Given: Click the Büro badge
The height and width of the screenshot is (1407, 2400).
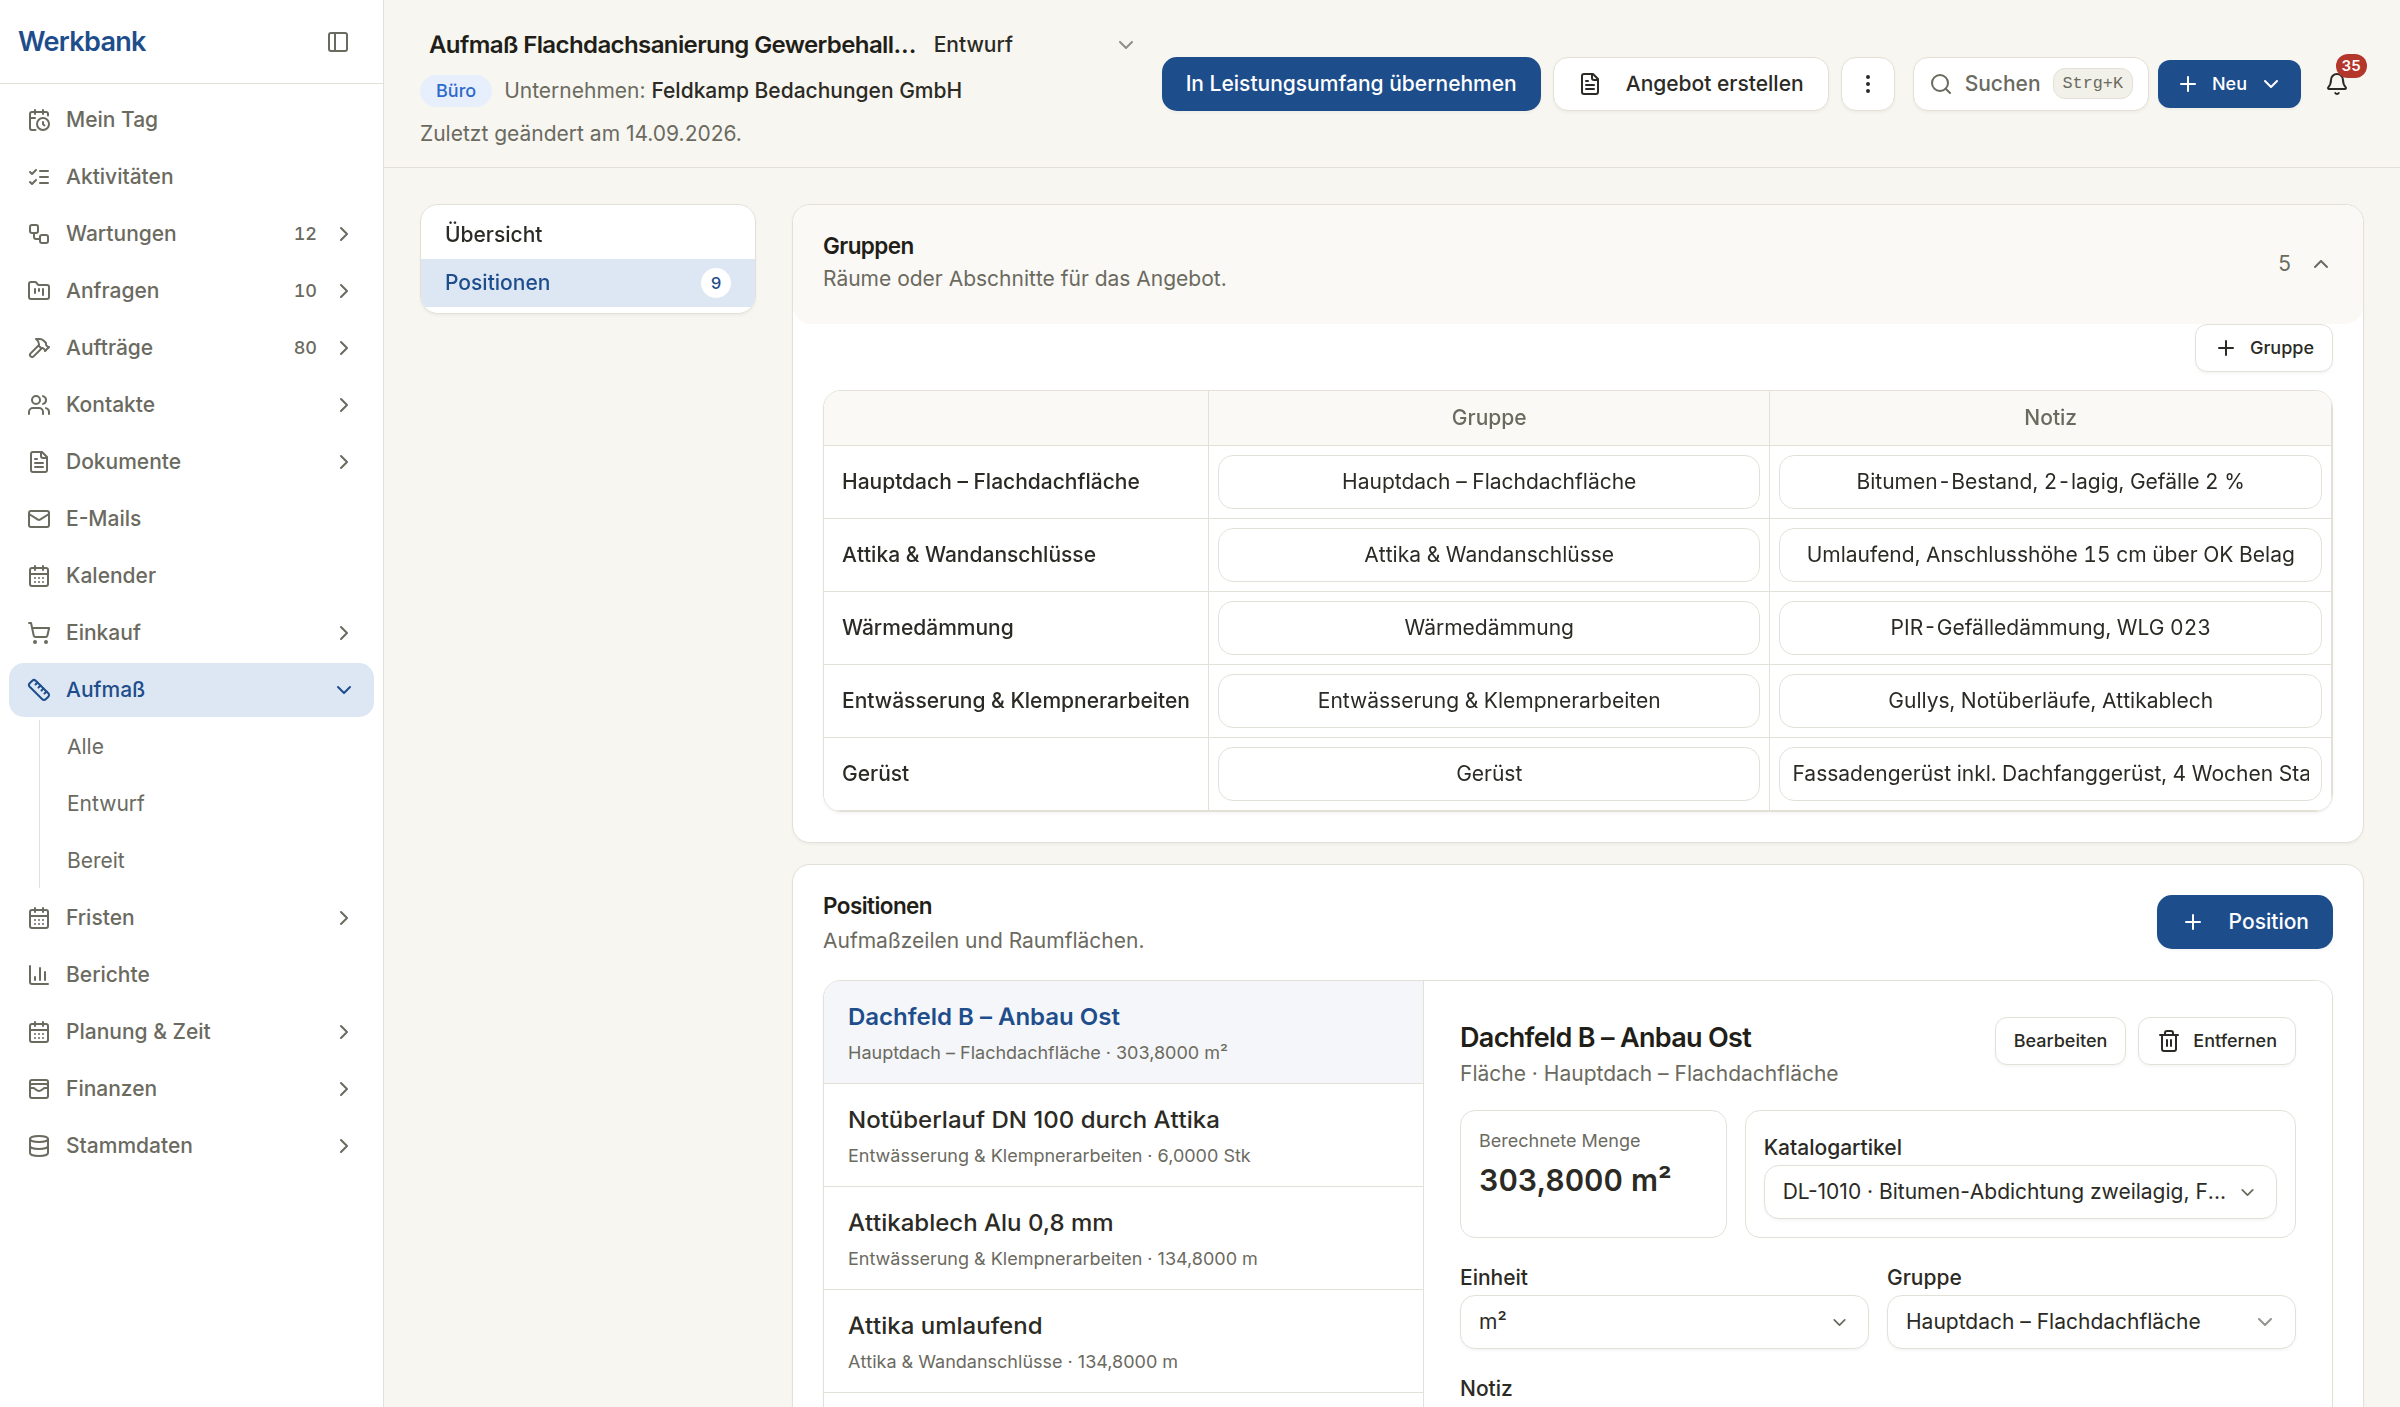Looking at the screenshot, I should pos(456,91).
